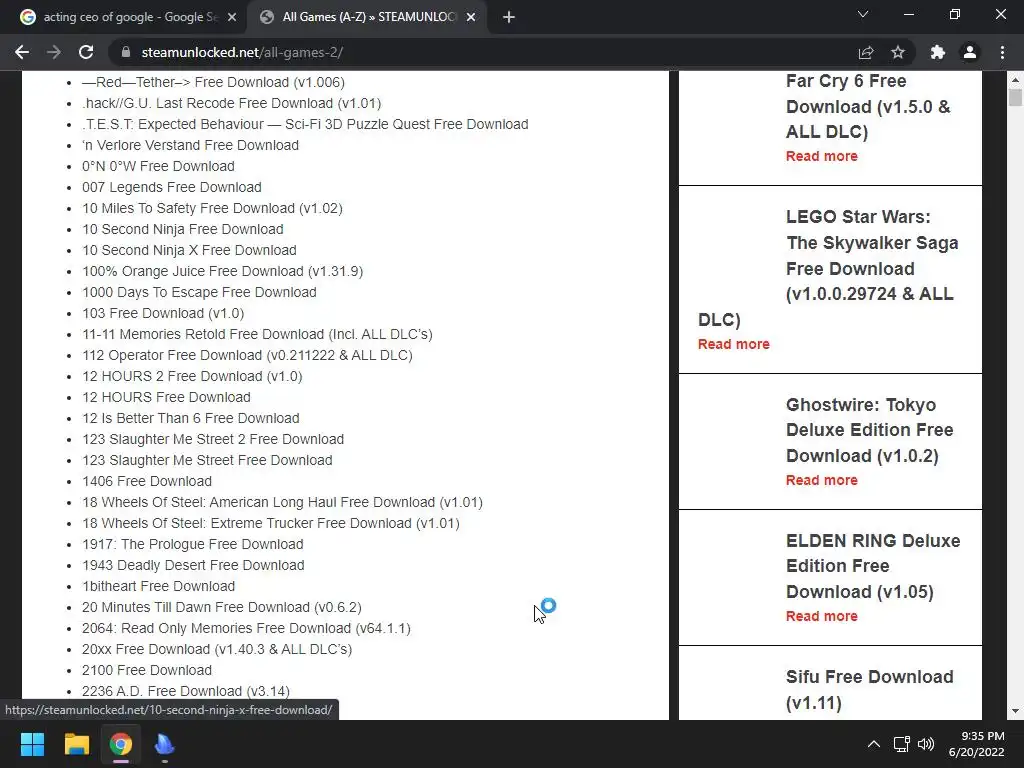Open the Windows Start menu
This screenshot has height=768, width=1024.
(32, 744)
